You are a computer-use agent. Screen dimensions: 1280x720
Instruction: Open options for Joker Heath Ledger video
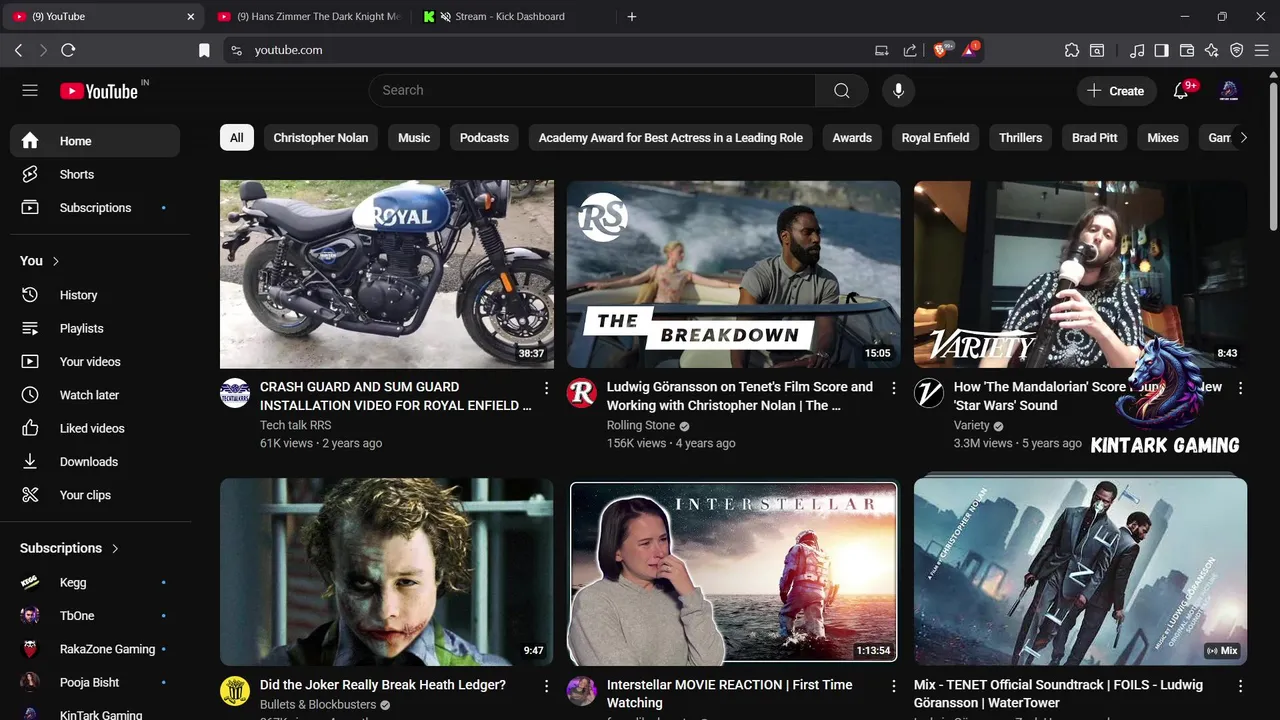546,686
